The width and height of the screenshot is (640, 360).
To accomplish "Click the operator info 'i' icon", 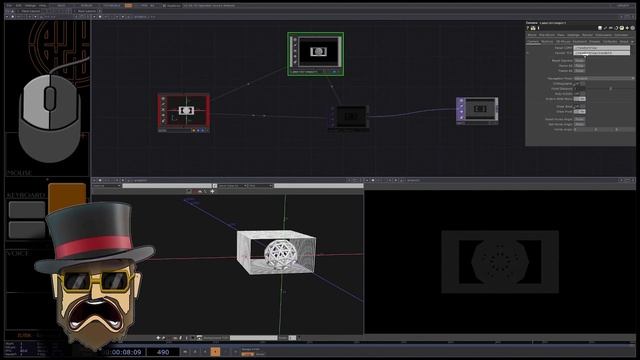I will (x=538, y=28).
